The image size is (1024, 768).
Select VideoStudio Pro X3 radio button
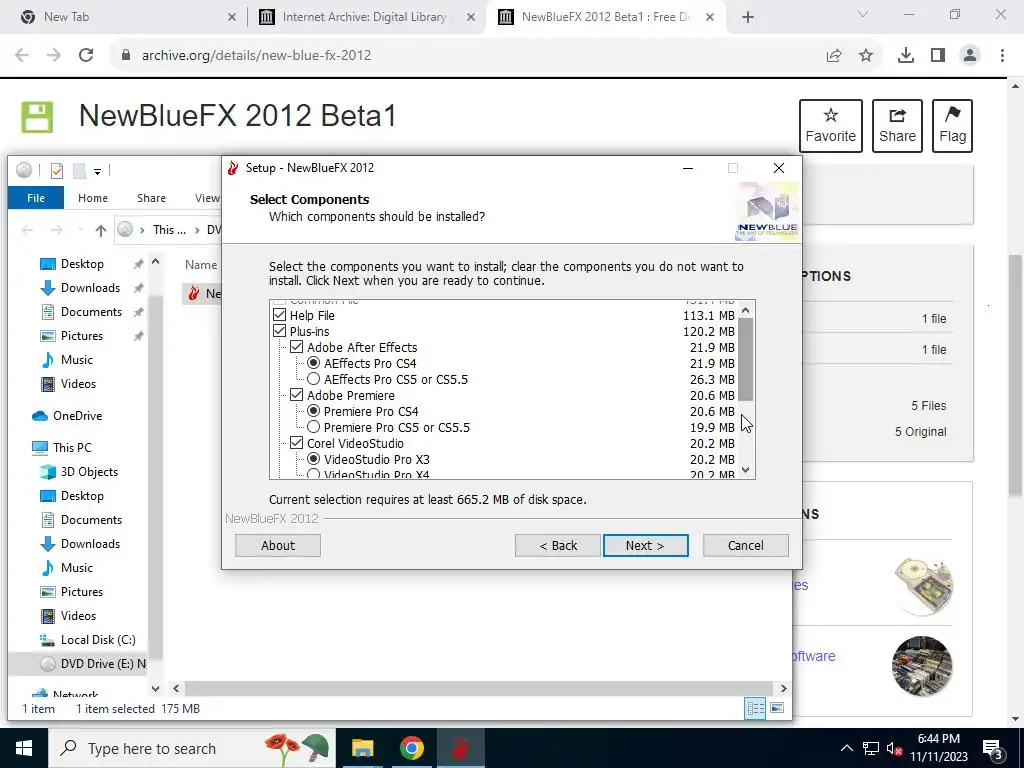pos(313,459)
